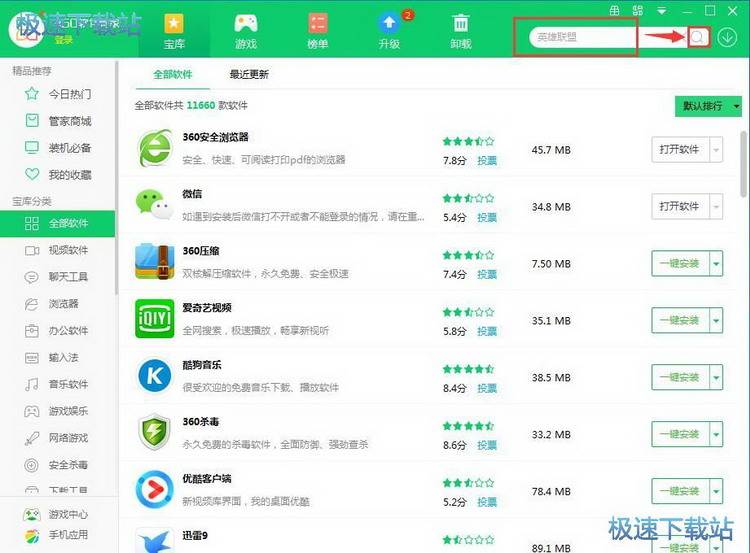Click 投票 link for 优酷客户端
The image size is (750, 553).
point(487,502)
